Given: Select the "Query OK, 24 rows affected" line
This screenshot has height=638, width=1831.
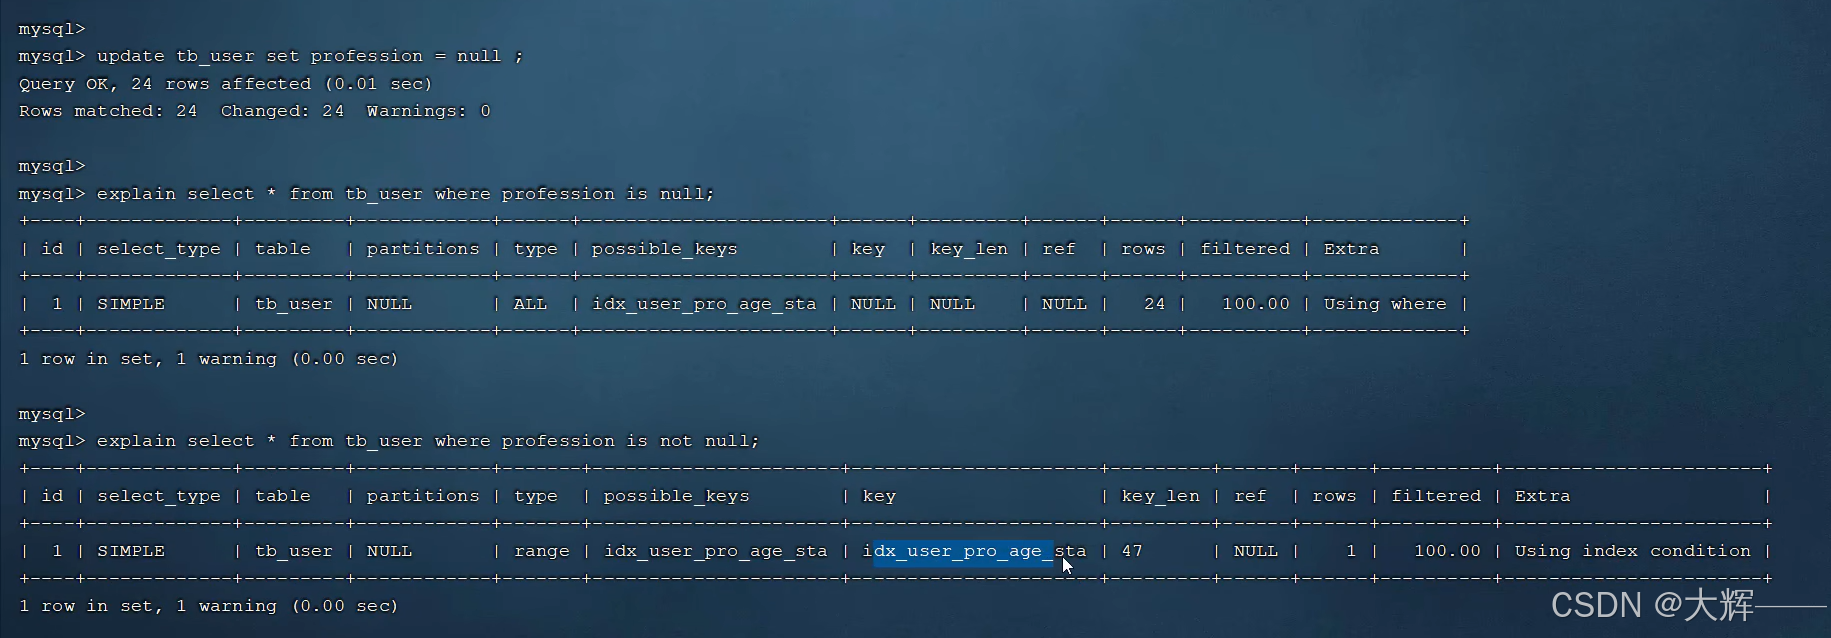Looking at the screenshot, I should pyautogui.click(x=225, y=84).
